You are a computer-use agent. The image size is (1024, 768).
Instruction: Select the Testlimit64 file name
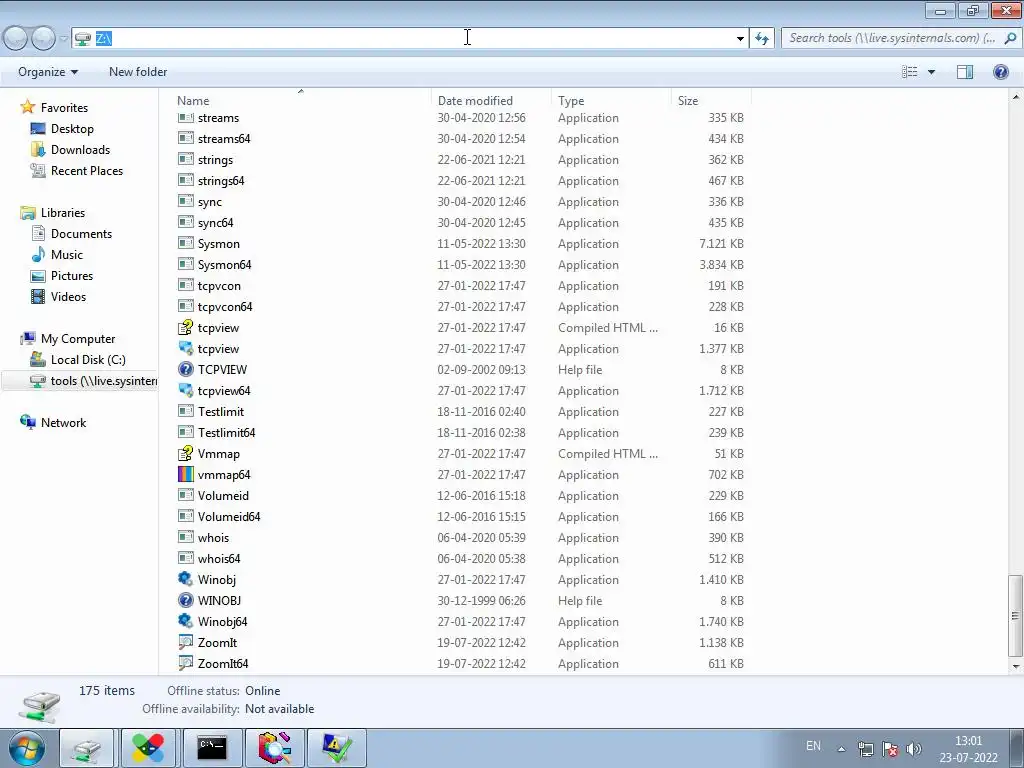226,433
